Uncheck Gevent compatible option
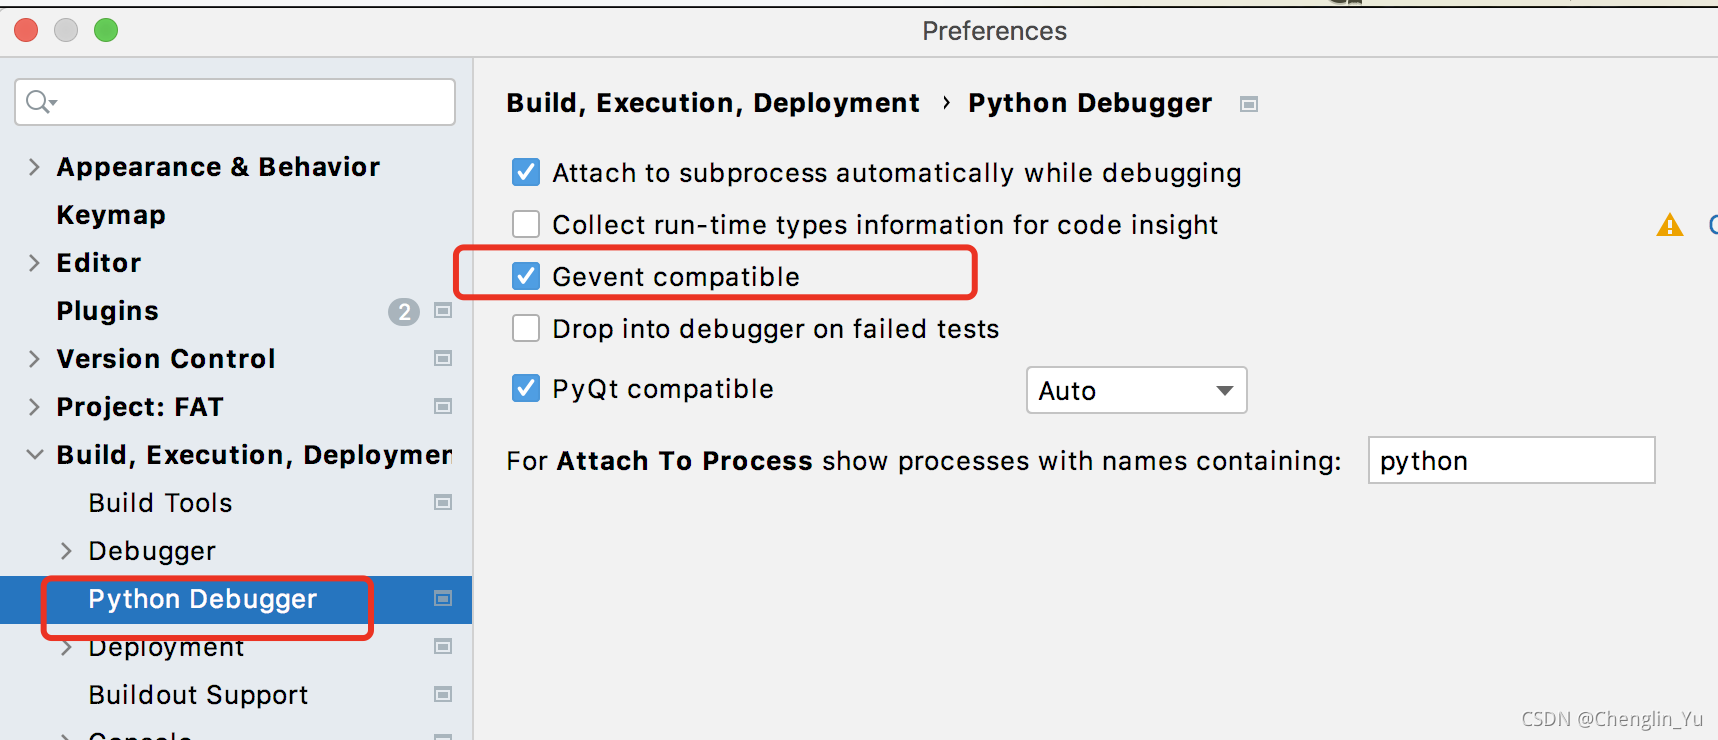 (526, 277)
